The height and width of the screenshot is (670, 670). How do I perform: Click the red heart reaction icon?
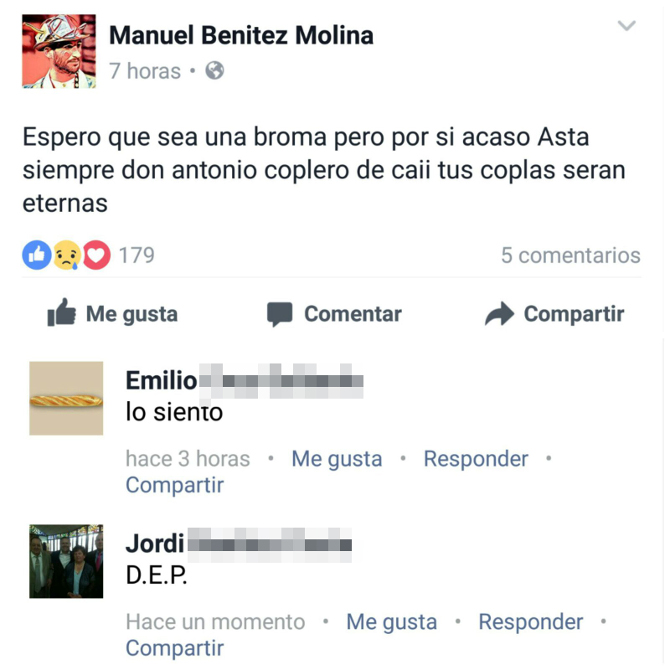pos(96,255)
